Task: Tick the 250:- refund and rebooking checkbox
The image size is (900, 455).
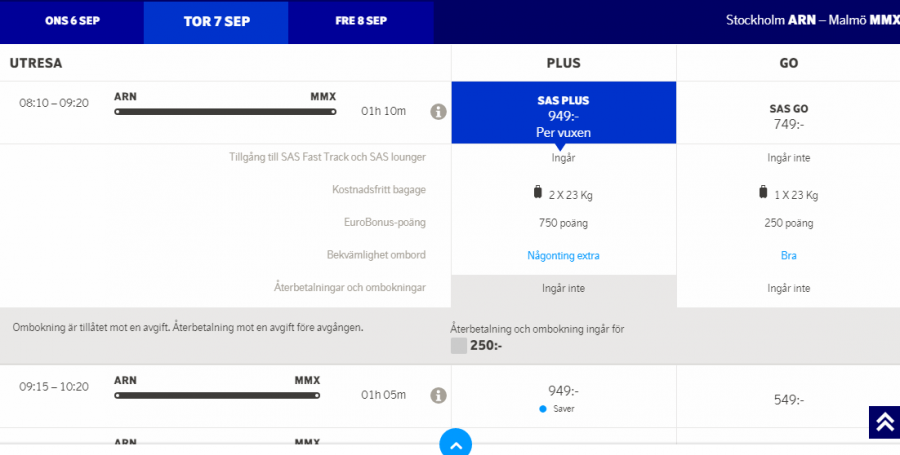Action: tap(459, 346)
